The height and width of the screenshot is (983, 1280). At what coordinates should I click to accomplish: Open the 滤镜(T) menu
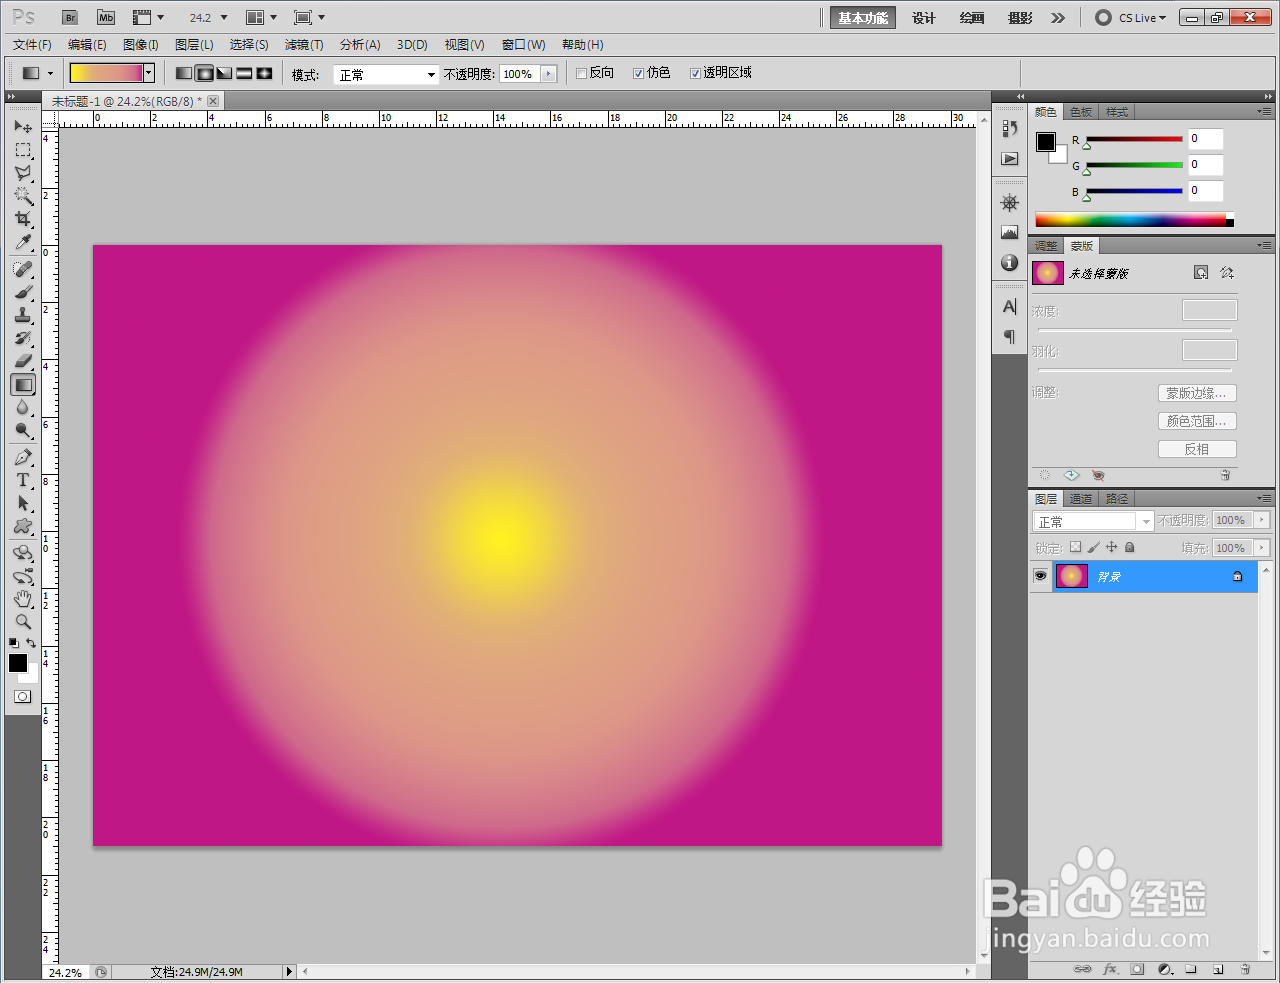coord(304,45)
